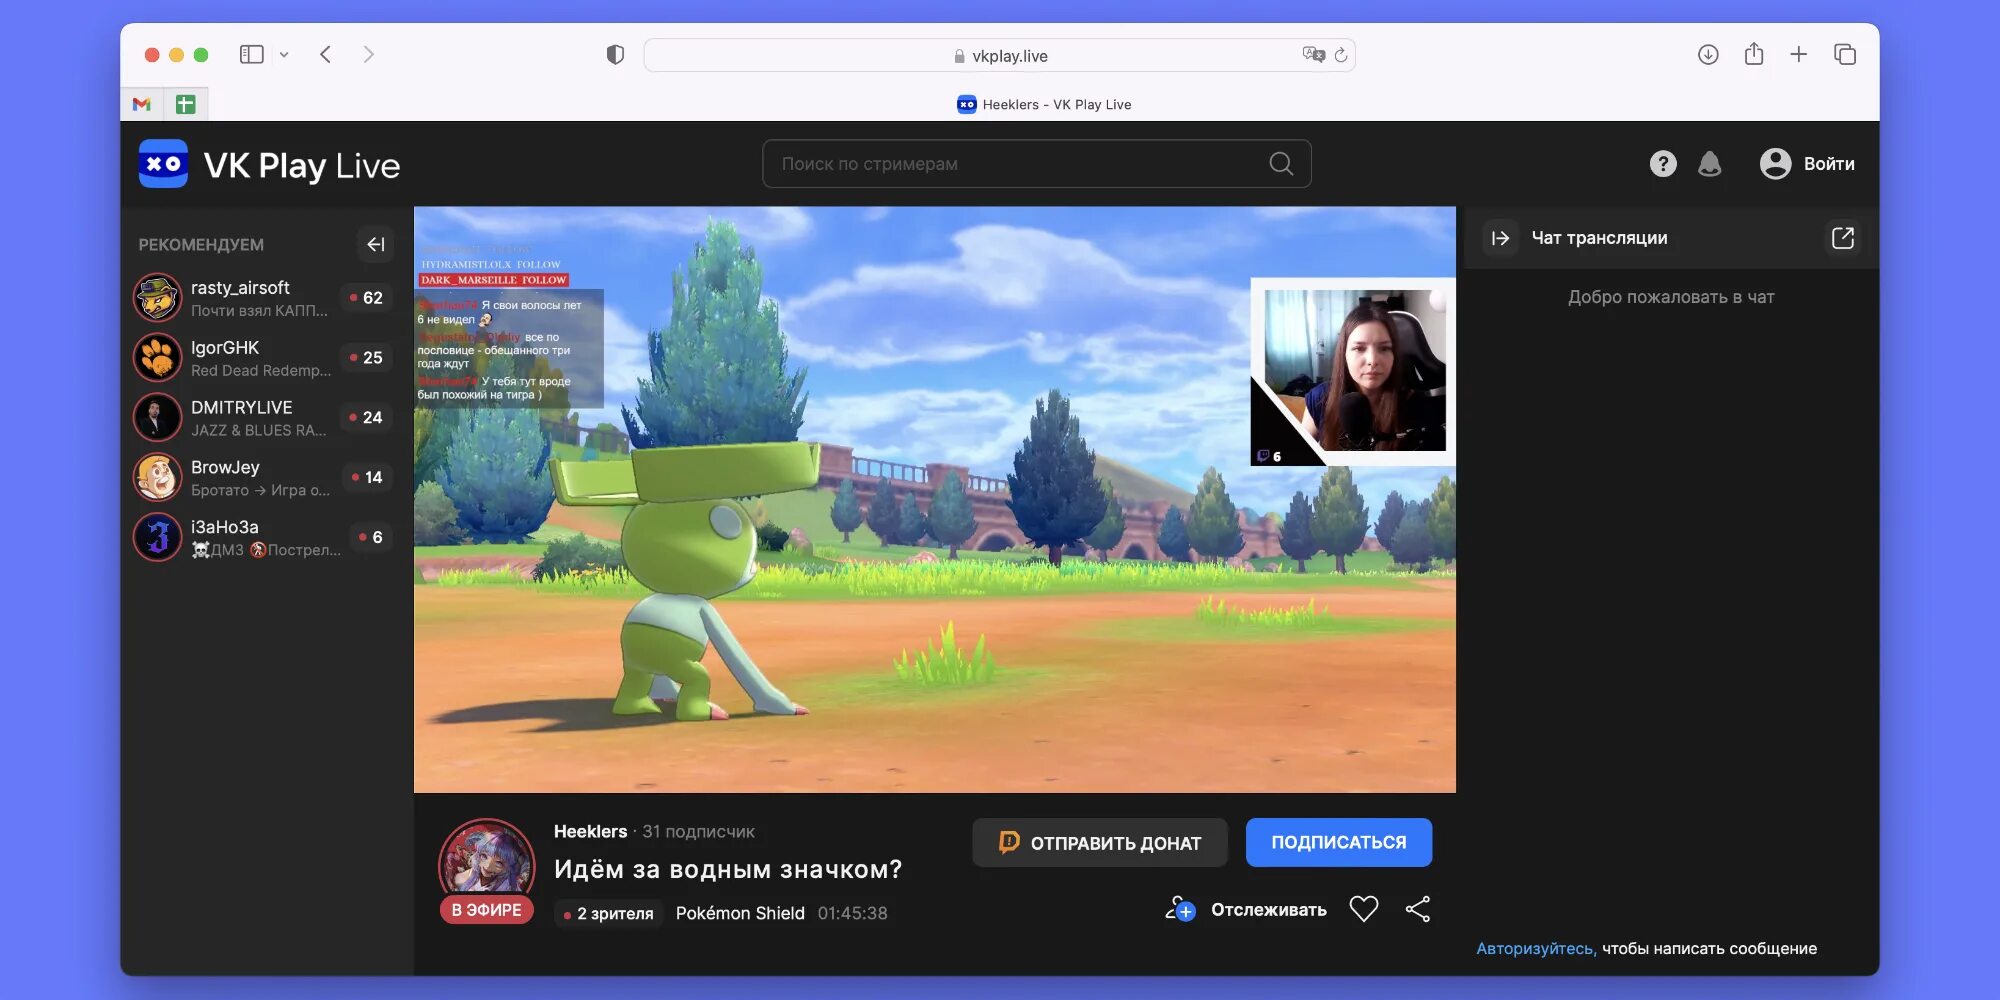Open the Gmail favorite tab icon

142,104
